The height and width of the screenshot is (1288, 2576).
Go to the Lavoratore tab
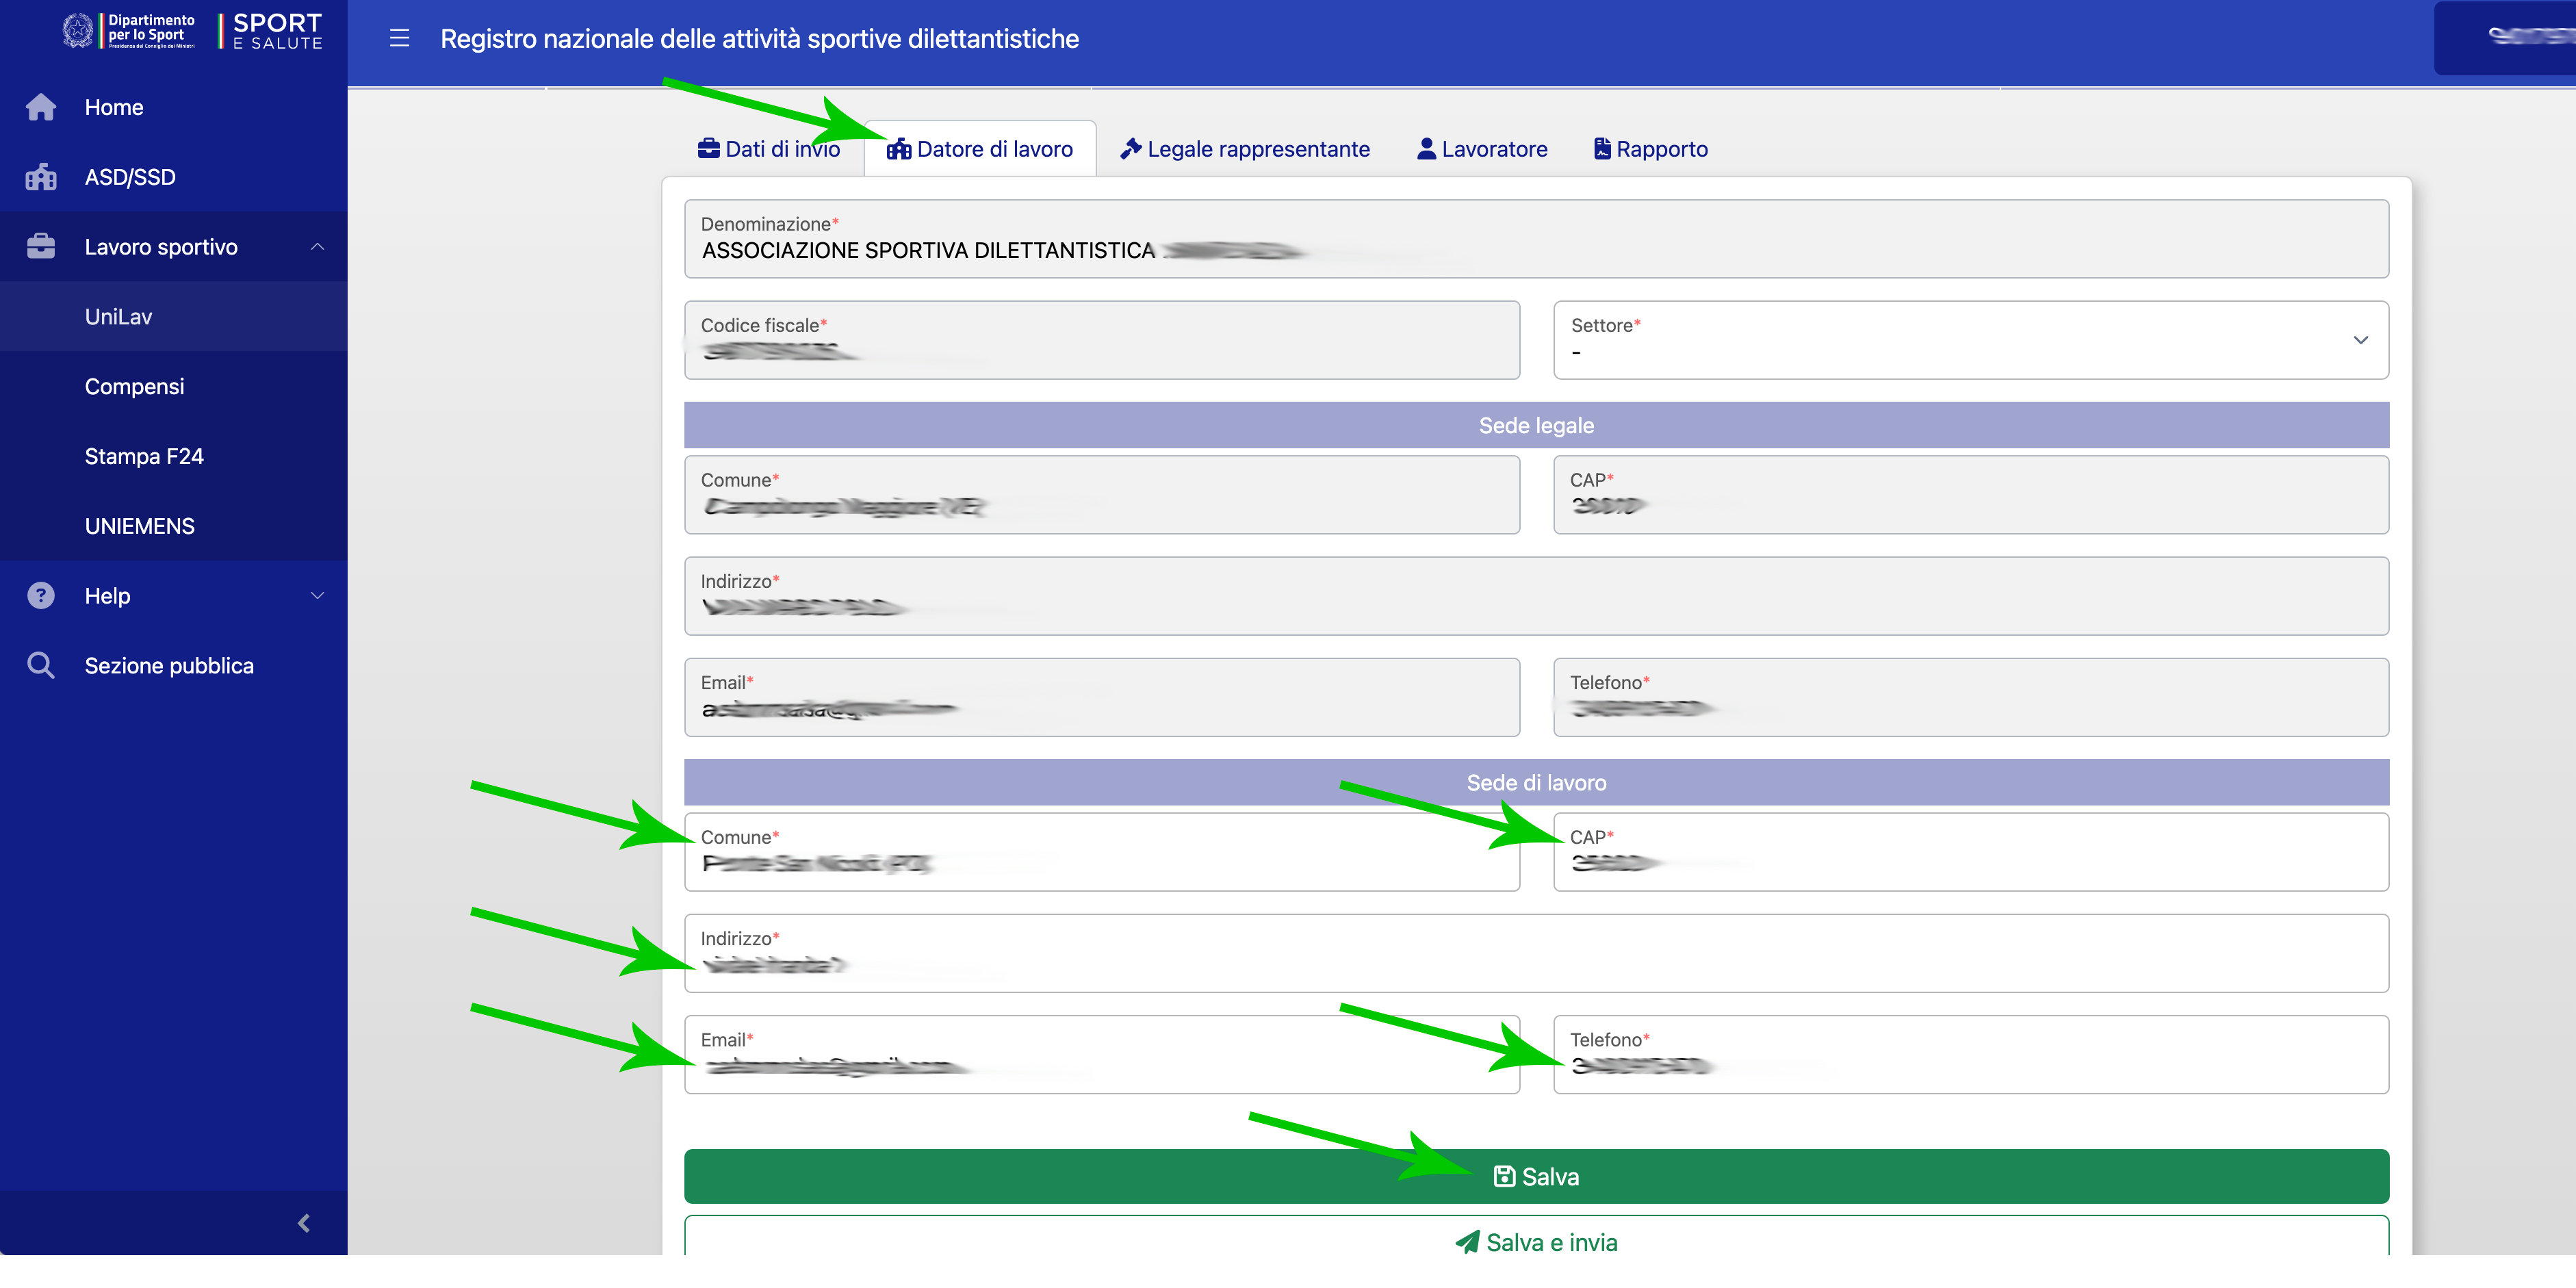pos(1482,150)
